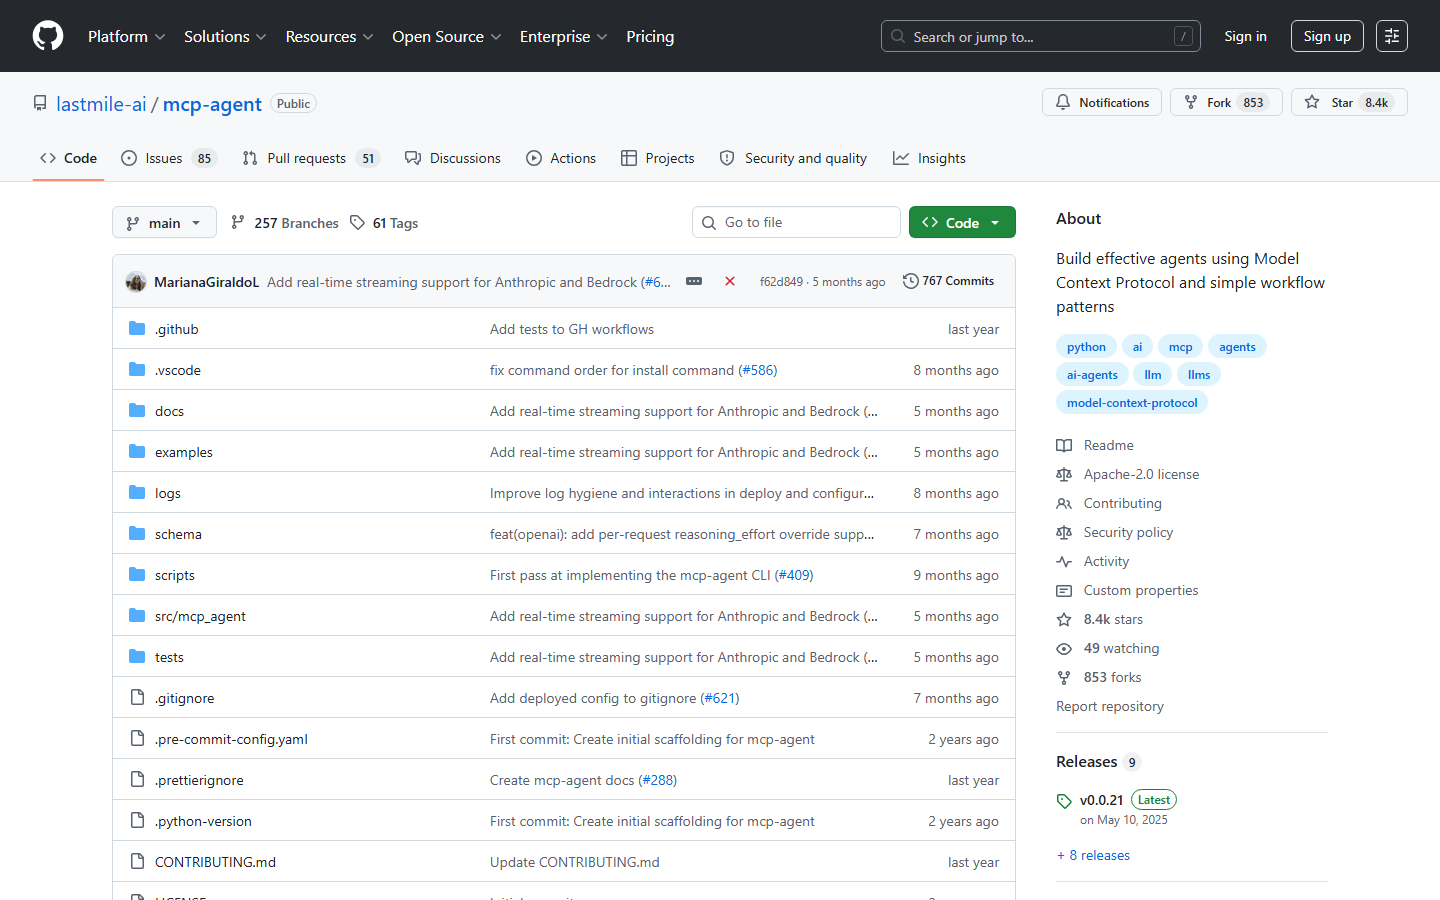Screen dimensions: 1440x900
Task: Open the + 8 releases link
Action: [1093, 856]
